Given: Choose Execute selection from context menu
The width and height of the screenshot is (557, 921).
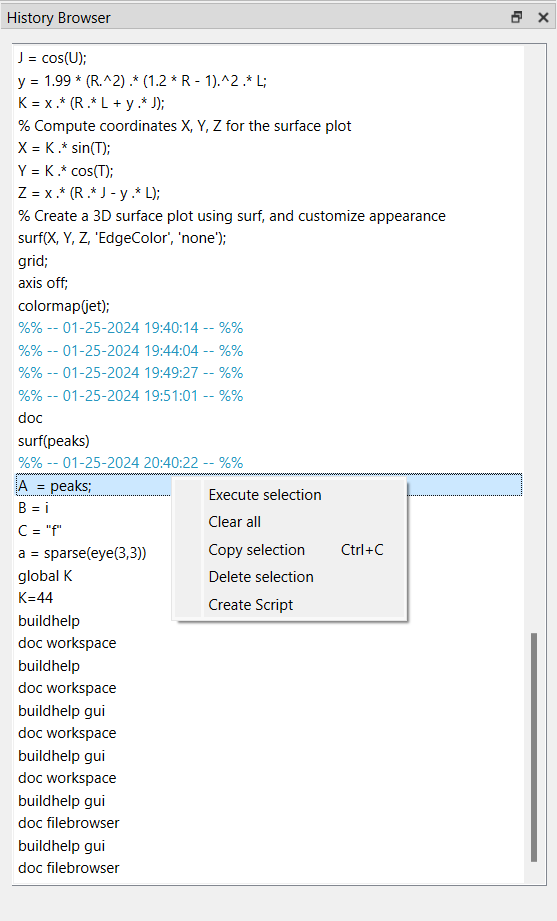Looking at the screenshot, I should point(265,495).
